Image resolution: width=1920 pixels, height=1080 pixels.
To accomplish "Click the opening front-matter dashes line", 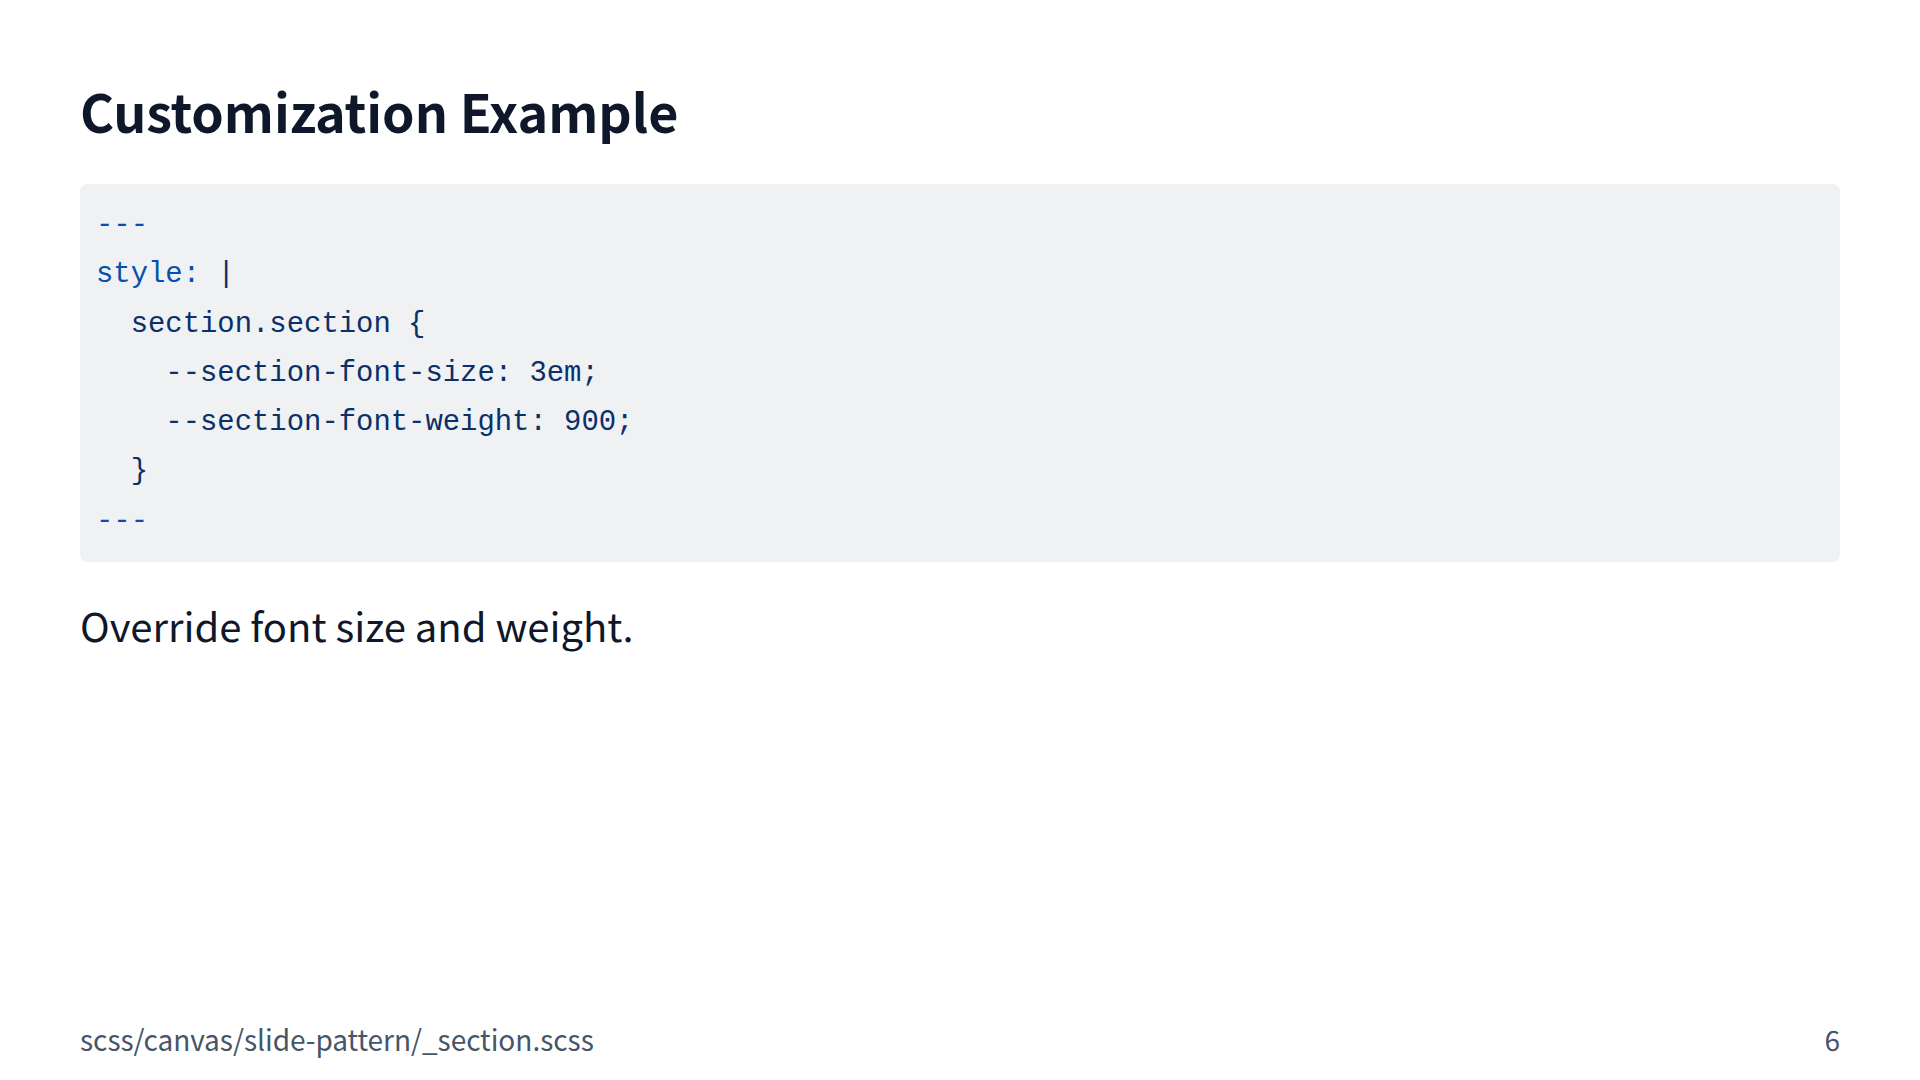I will [122, 224].
